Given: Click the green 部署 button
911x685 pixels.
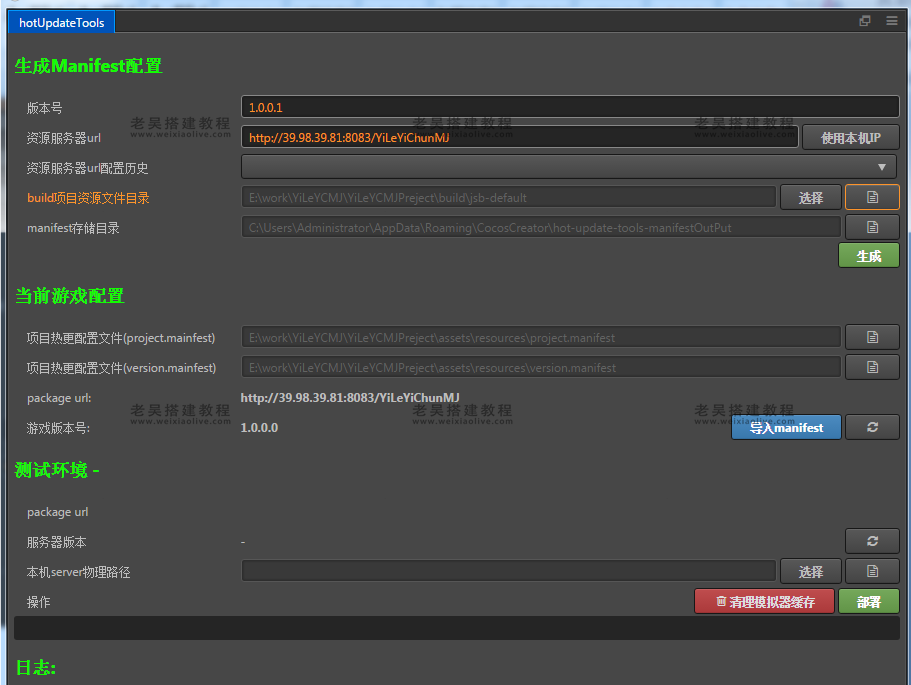Looking at the screenshot, I should pyautogui.click(x=868, y=601).
